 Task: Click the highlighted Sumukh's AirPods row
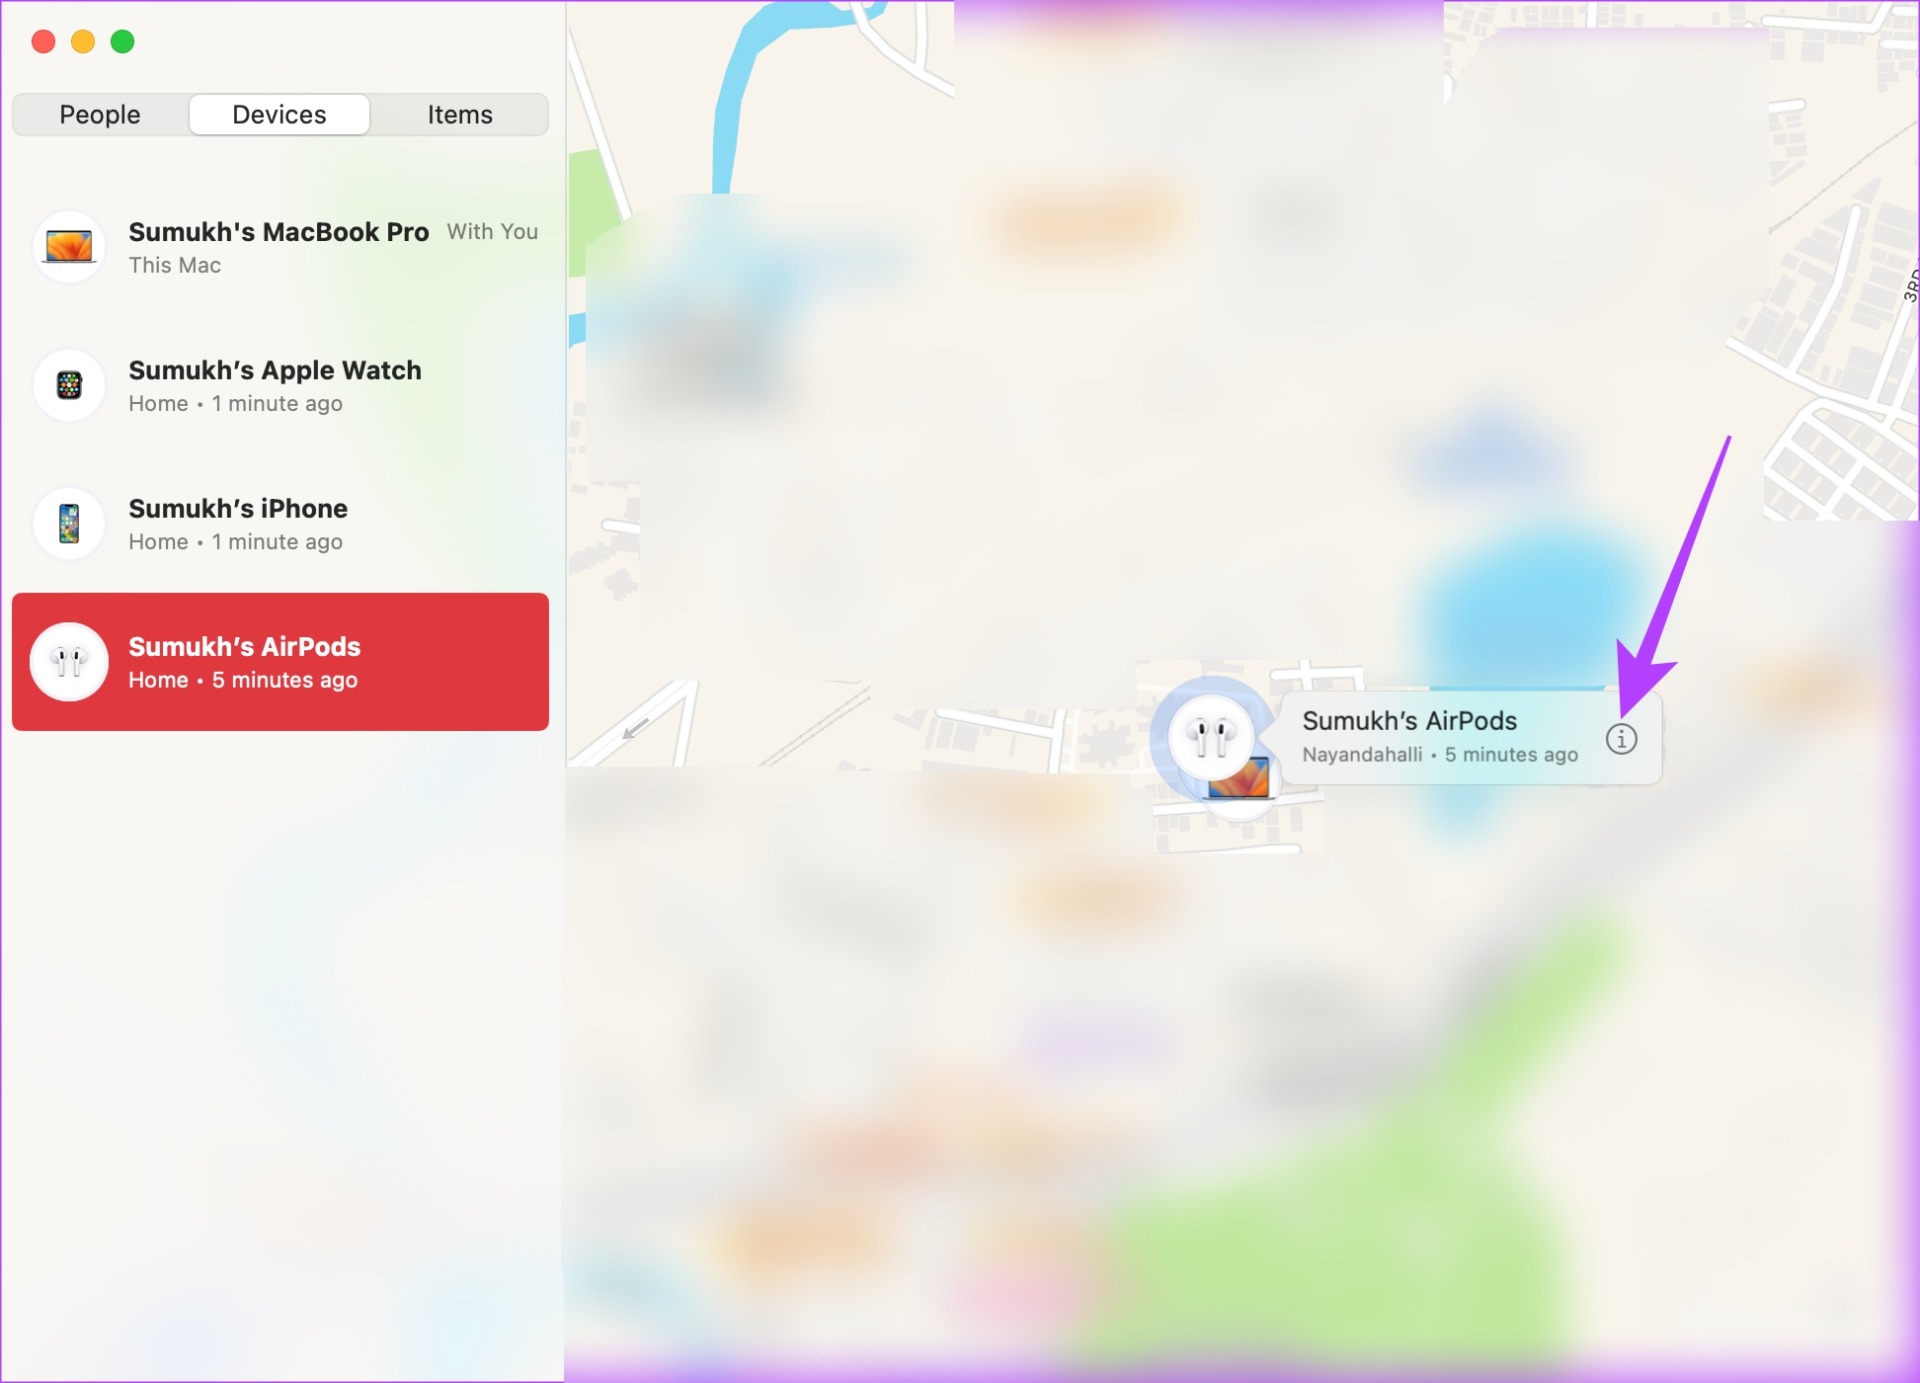281,662
